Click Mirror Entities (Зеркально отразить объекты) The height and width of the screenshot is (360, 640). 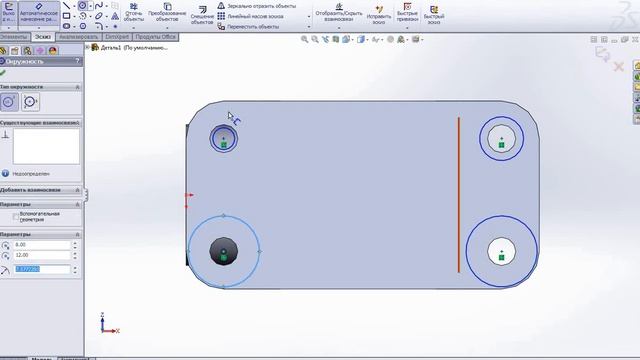[x=257, y=6]
